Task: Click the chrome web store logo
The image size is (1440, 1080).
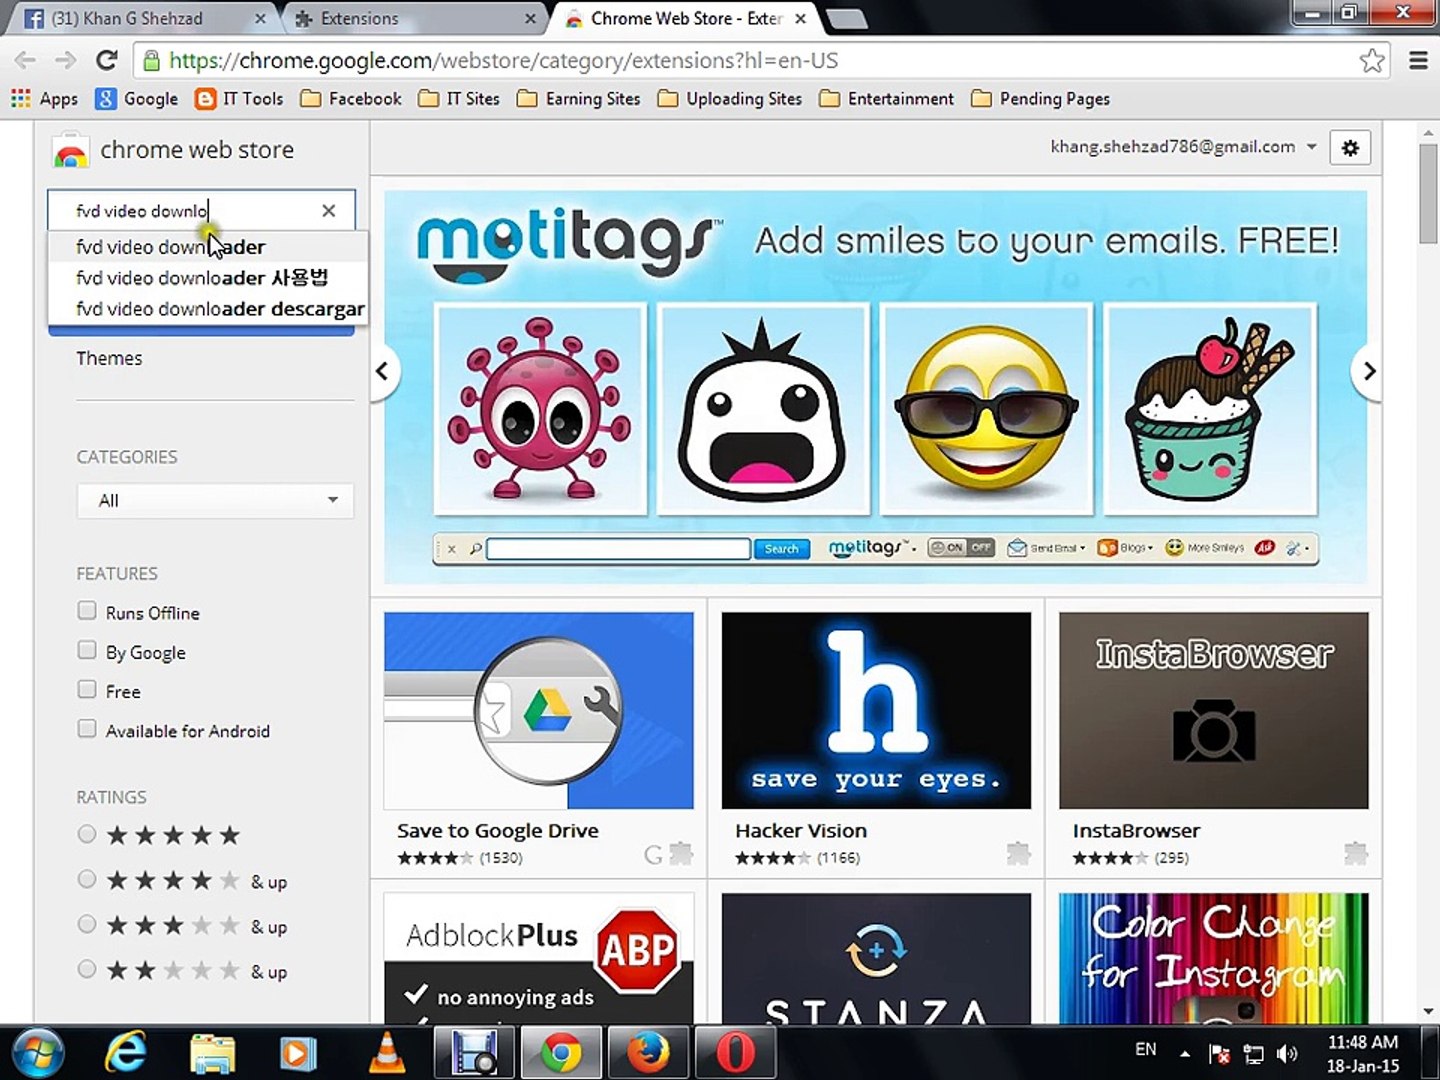Action: pos(173,150)
